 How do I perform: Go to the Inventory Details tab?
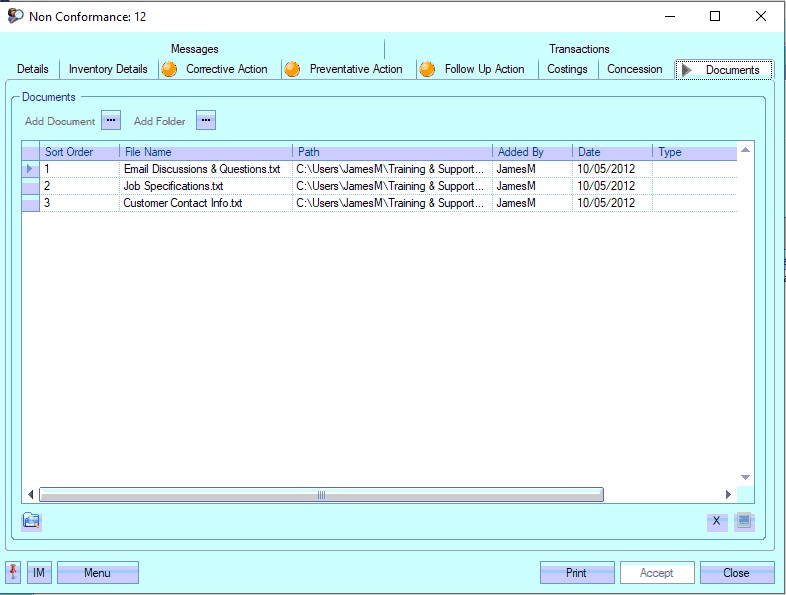tap(108, 69)
